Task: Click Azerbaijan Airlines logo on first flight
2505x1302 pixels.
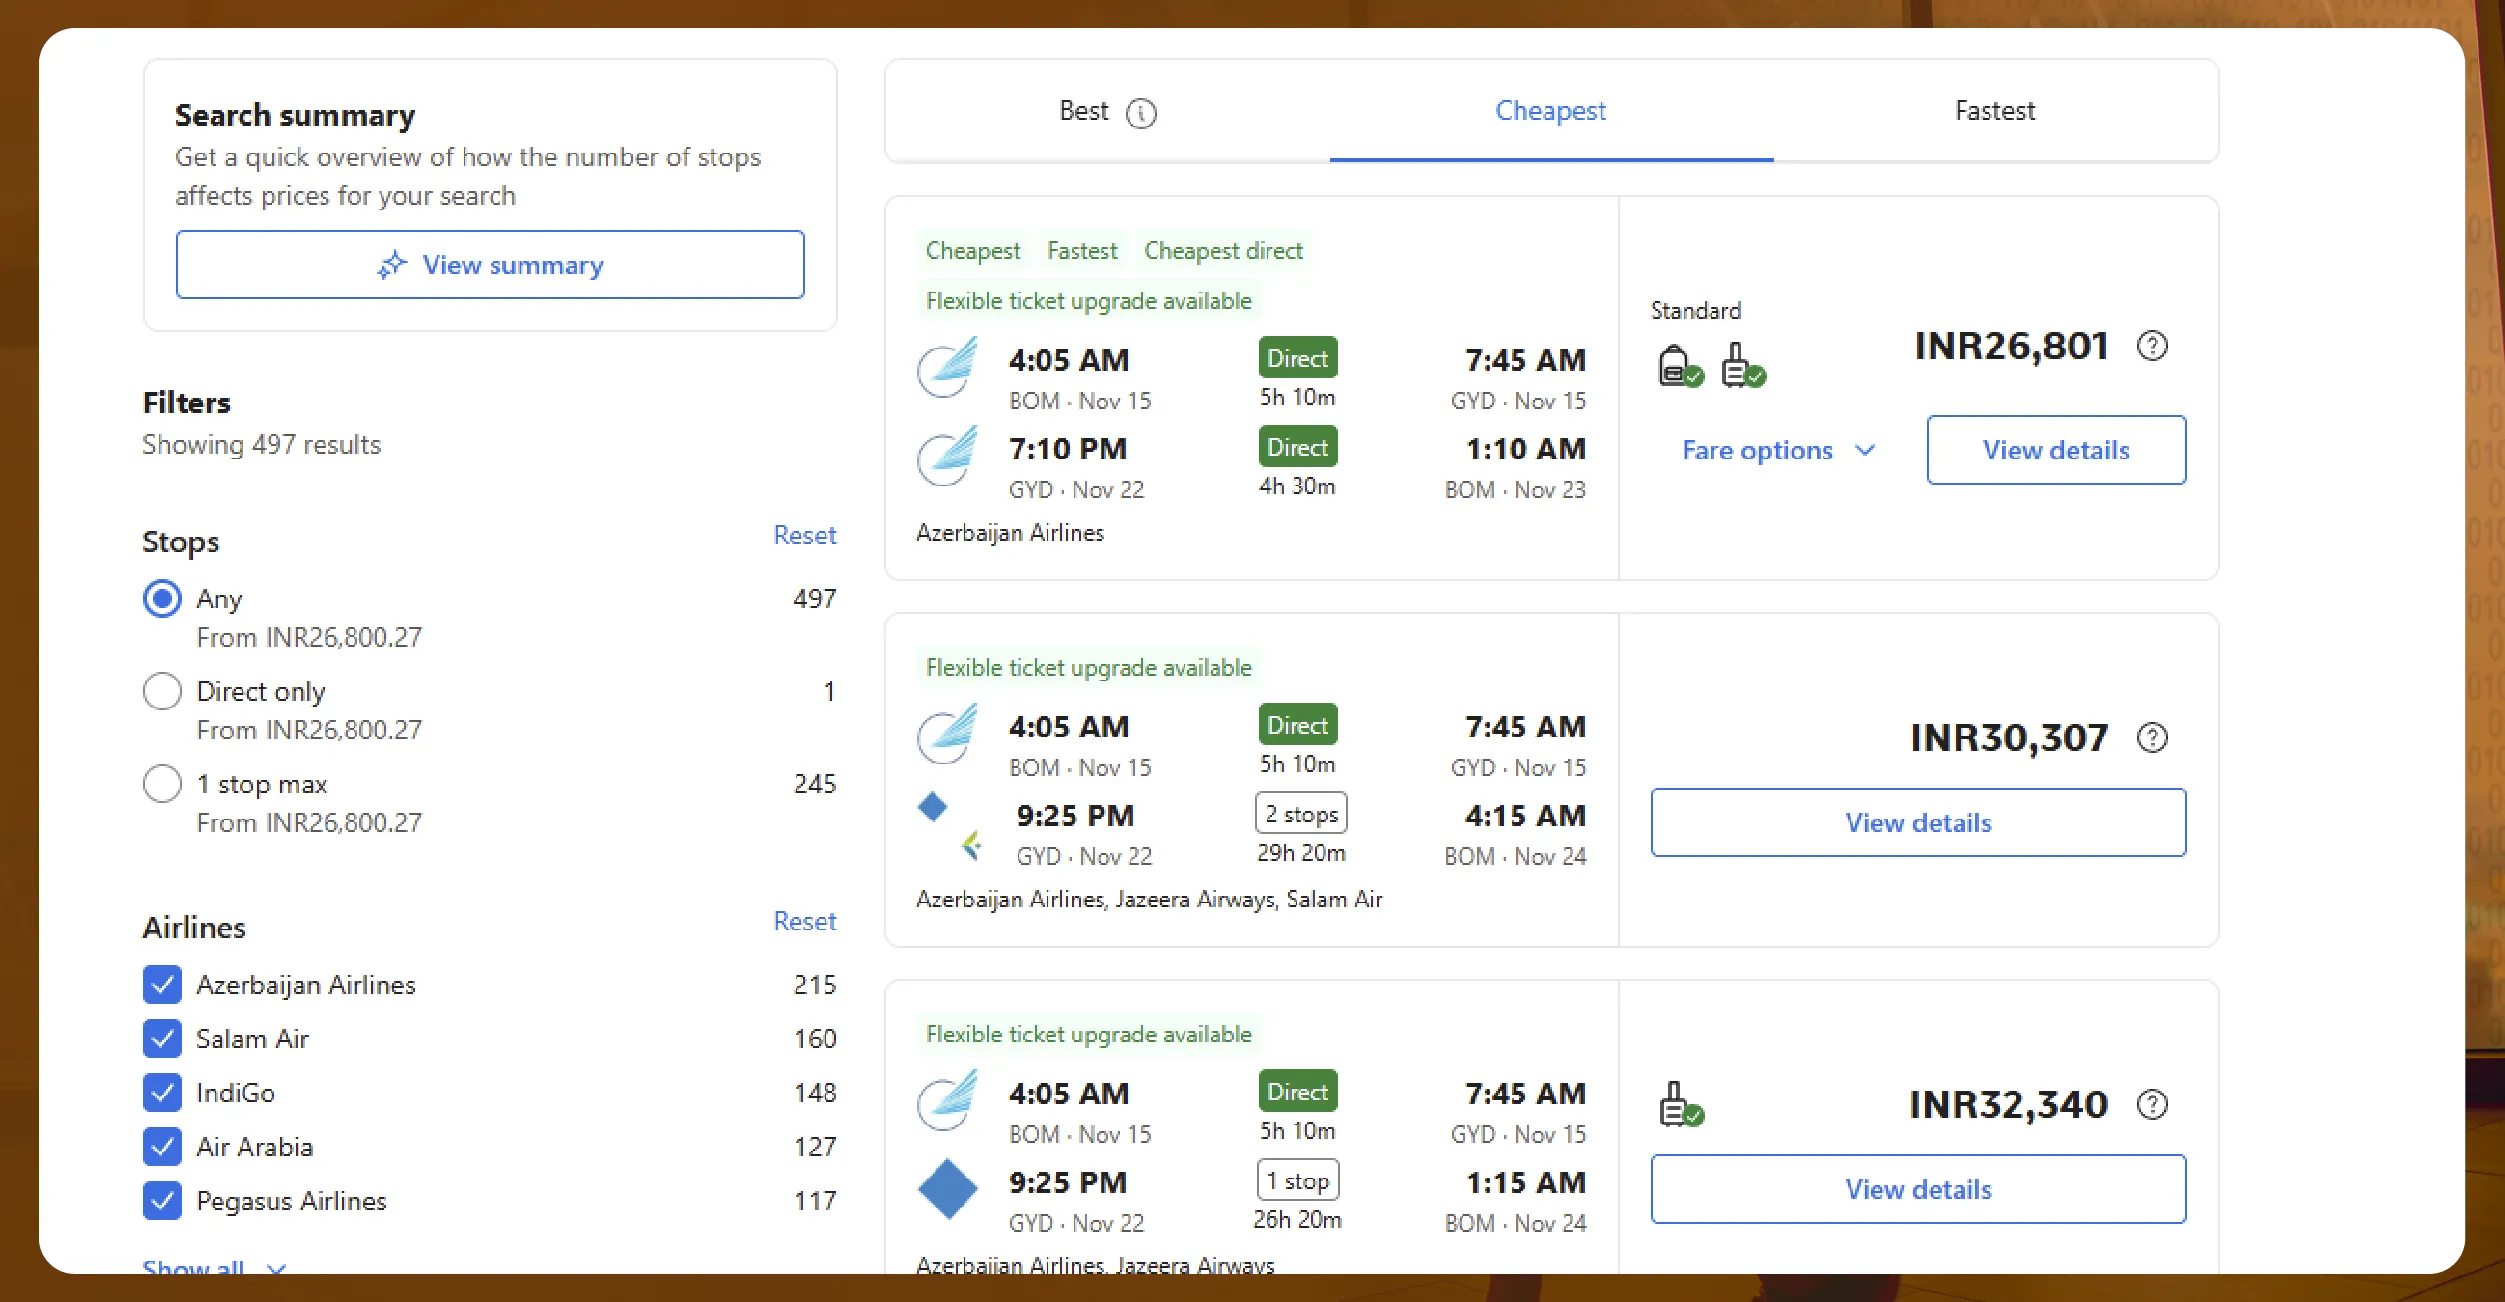Action: pos(947,368)
